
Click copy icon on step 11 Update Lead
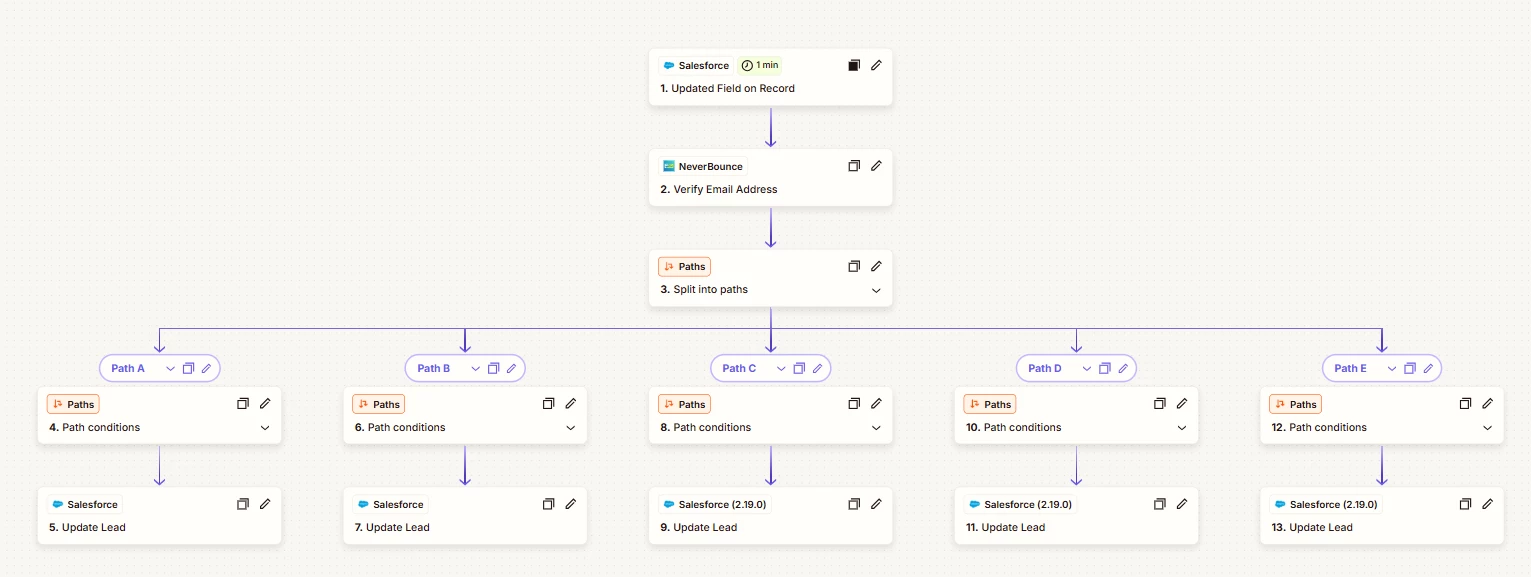1160,504
